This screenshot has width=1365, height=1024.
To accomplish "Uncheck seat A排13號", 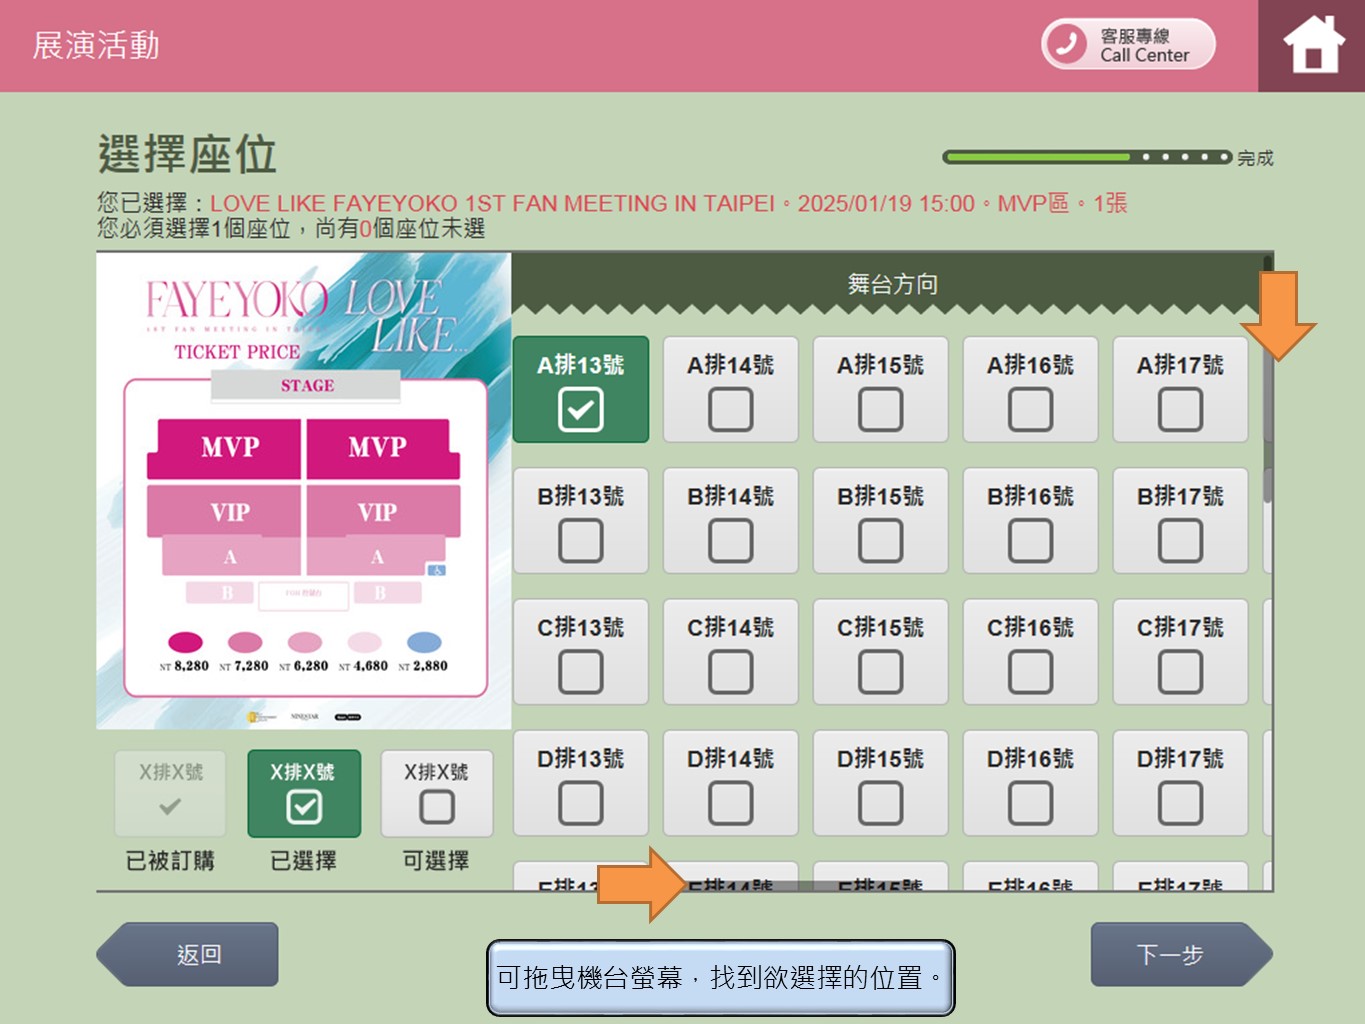I will point(580,409).
